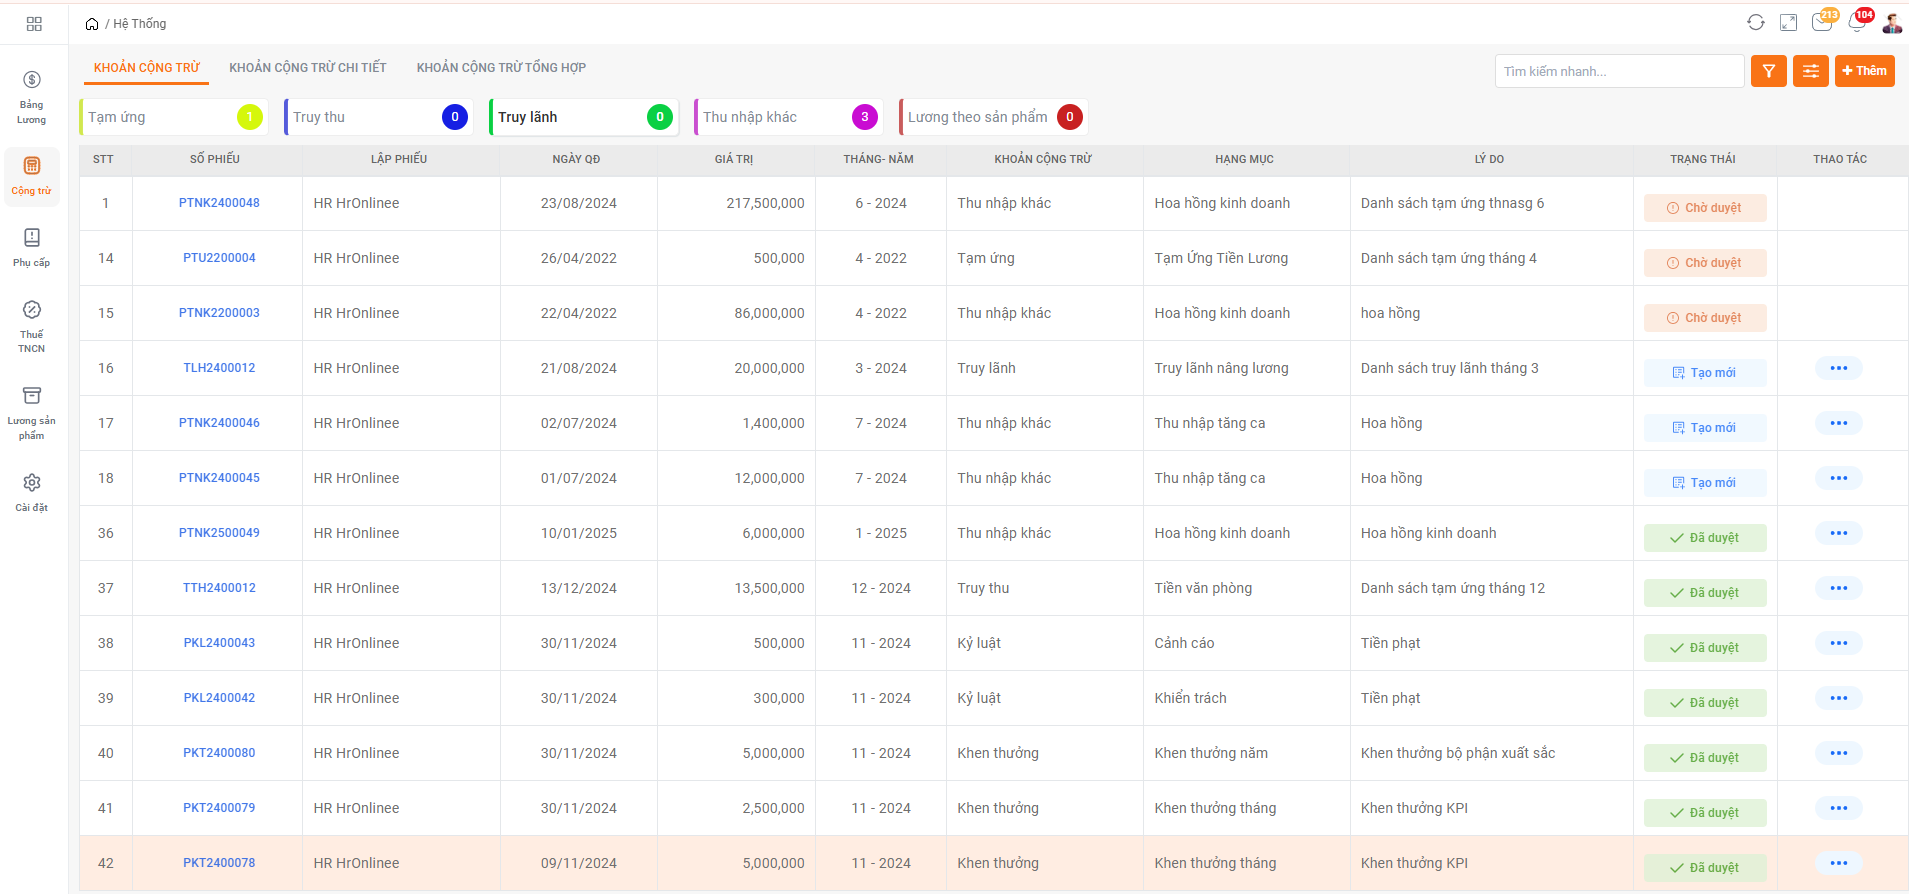Filter by Lương theo sản phẩm card
The width and height of the screenshot is (1909, 894).
[993, 117]
